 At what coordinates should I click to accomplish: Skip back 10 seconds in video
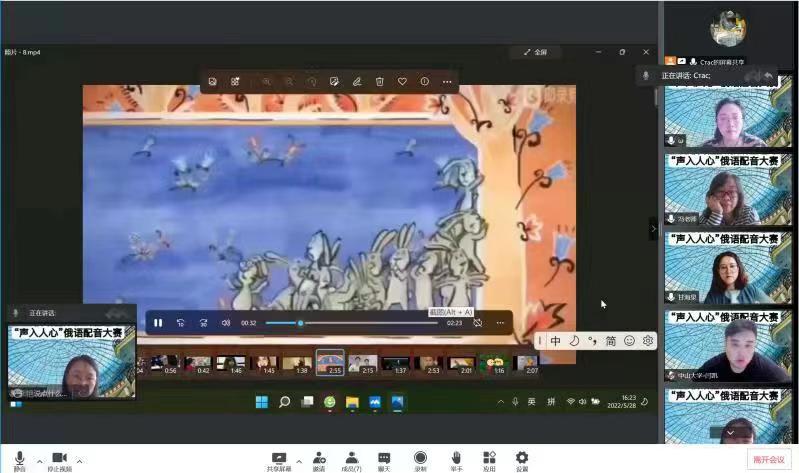click(x=180, y=323)
